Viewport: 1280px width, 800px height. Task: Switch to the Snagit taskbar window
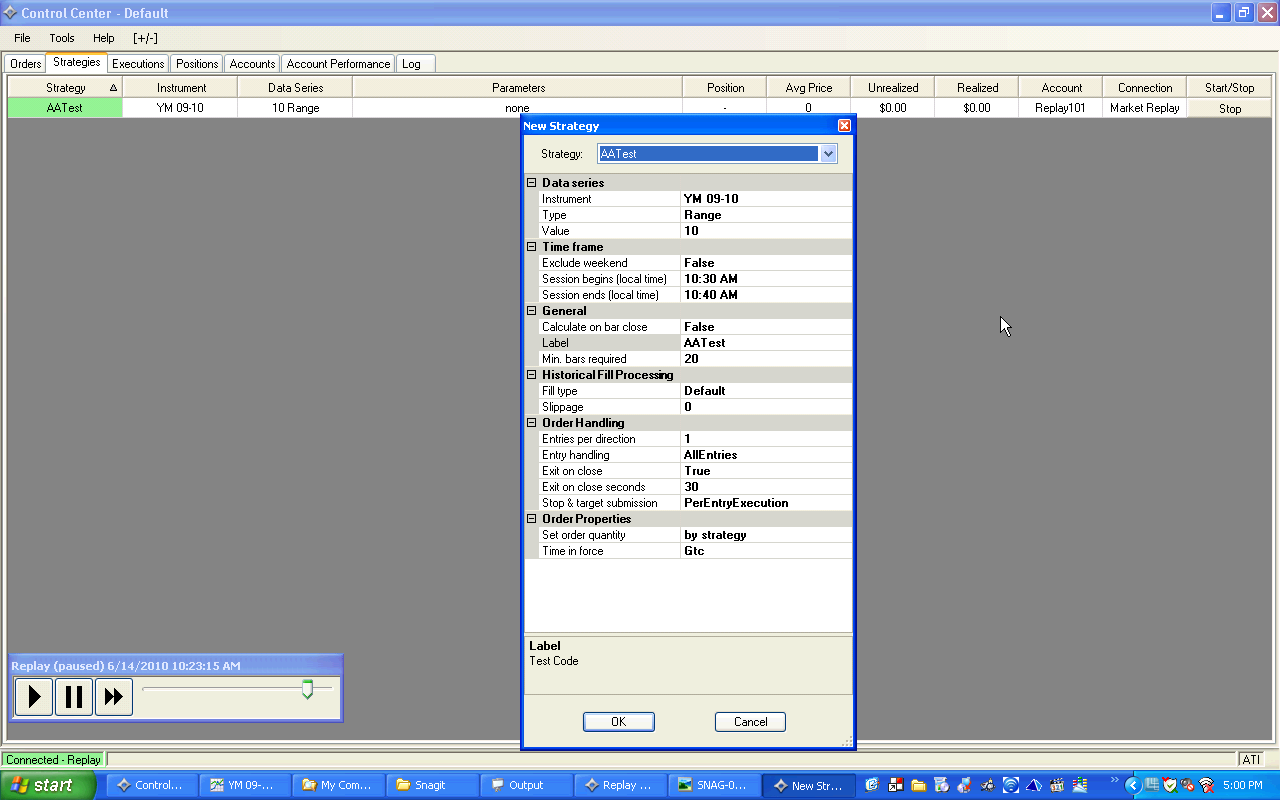432,785
